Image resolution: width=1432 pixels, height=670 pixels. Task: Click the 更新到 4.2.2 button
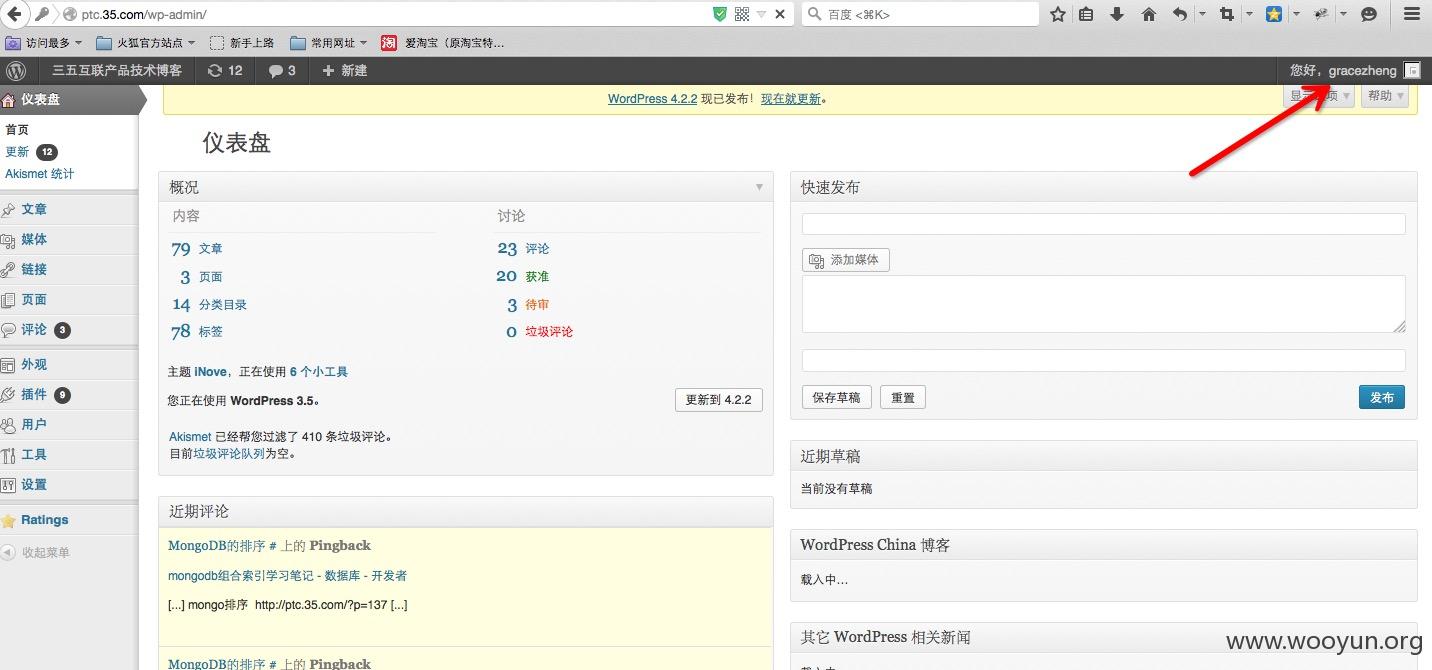(x=718, y=399)
